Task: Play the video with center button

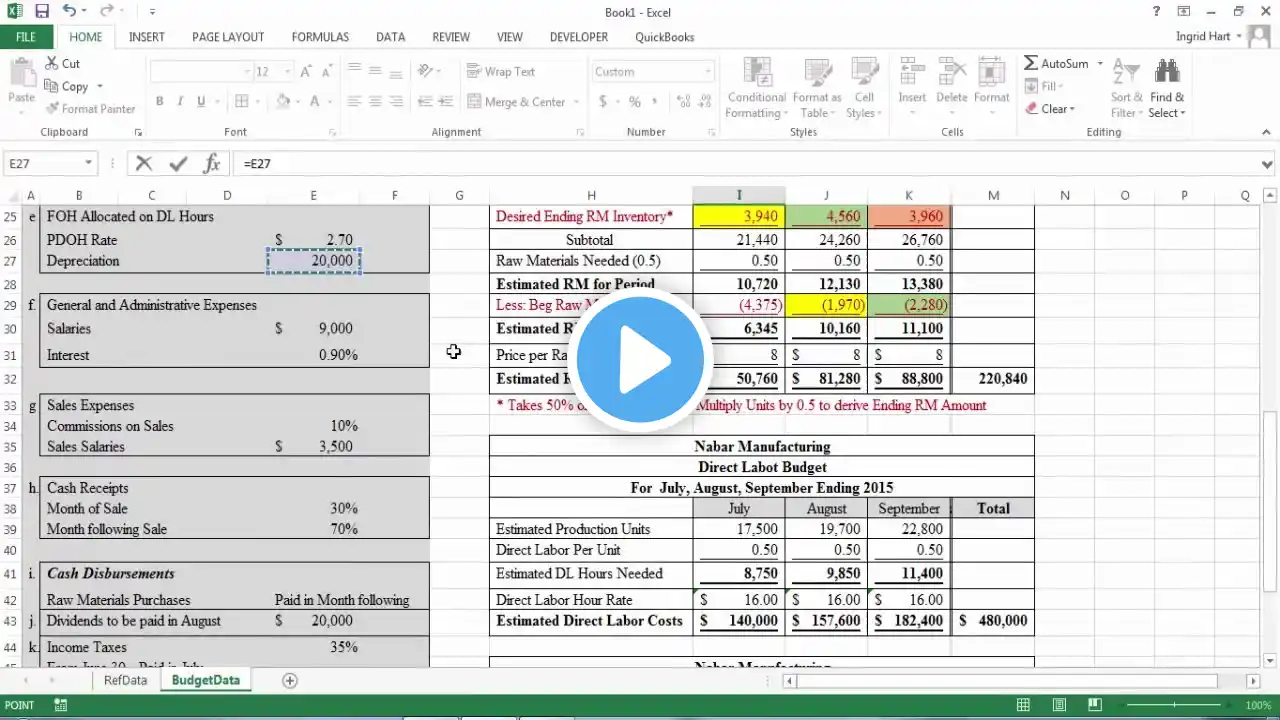Action: coord(640,358)
